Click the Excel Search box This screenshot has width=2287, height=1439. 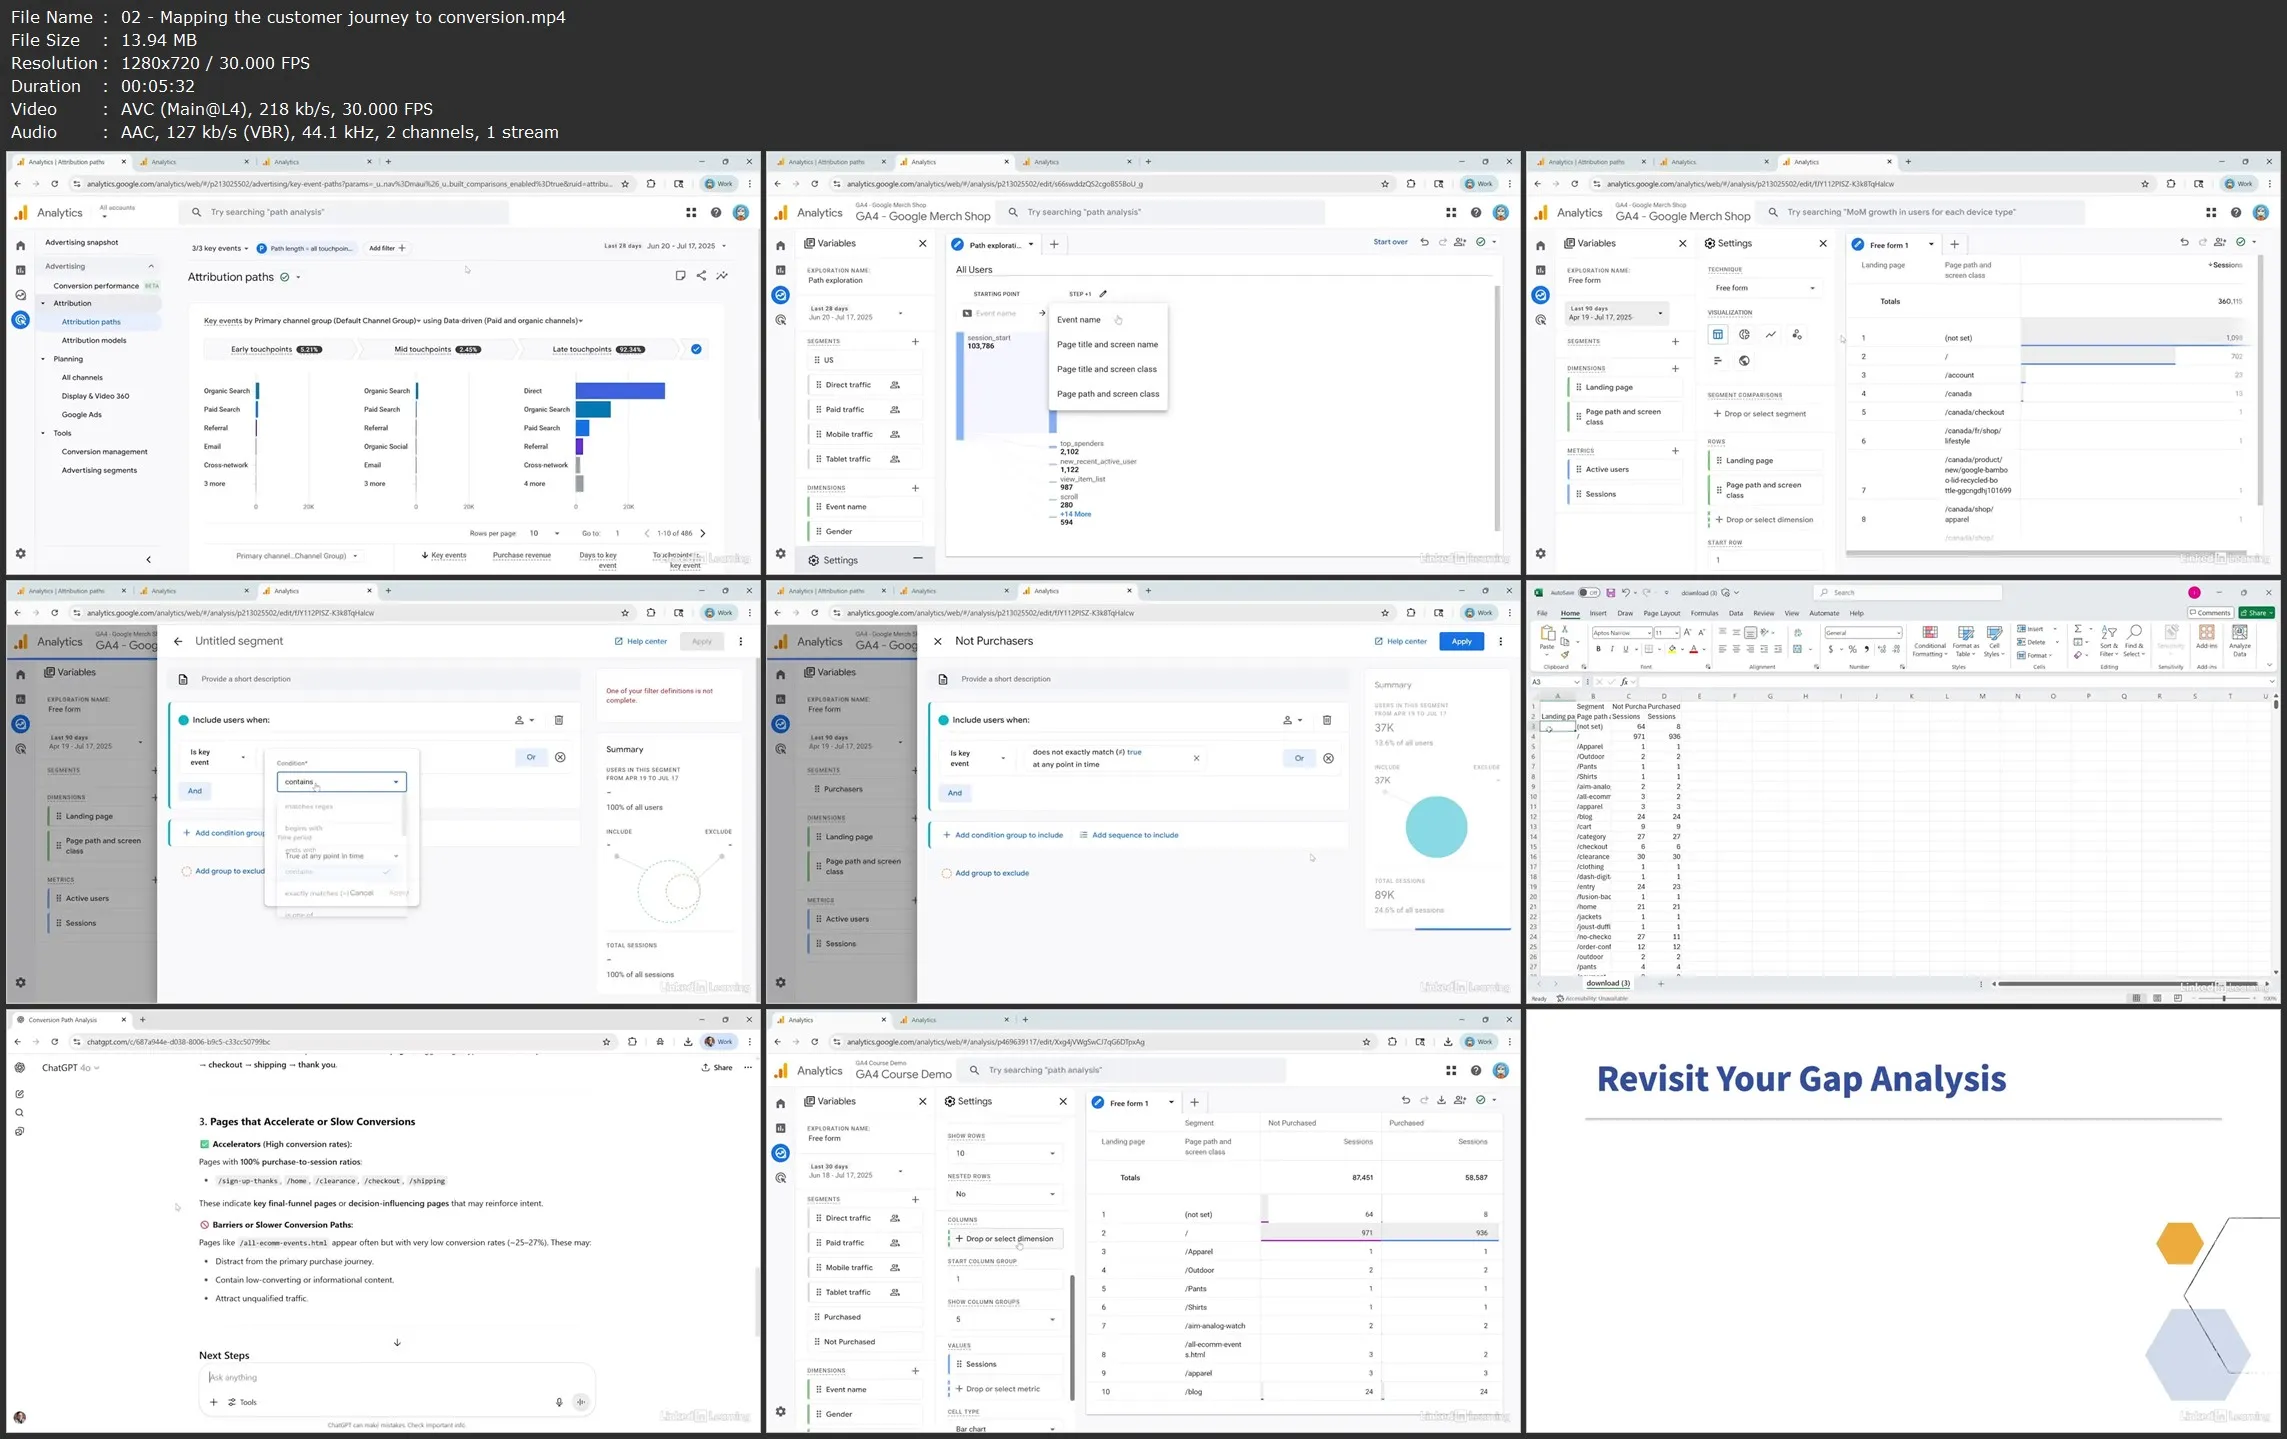1907,593
